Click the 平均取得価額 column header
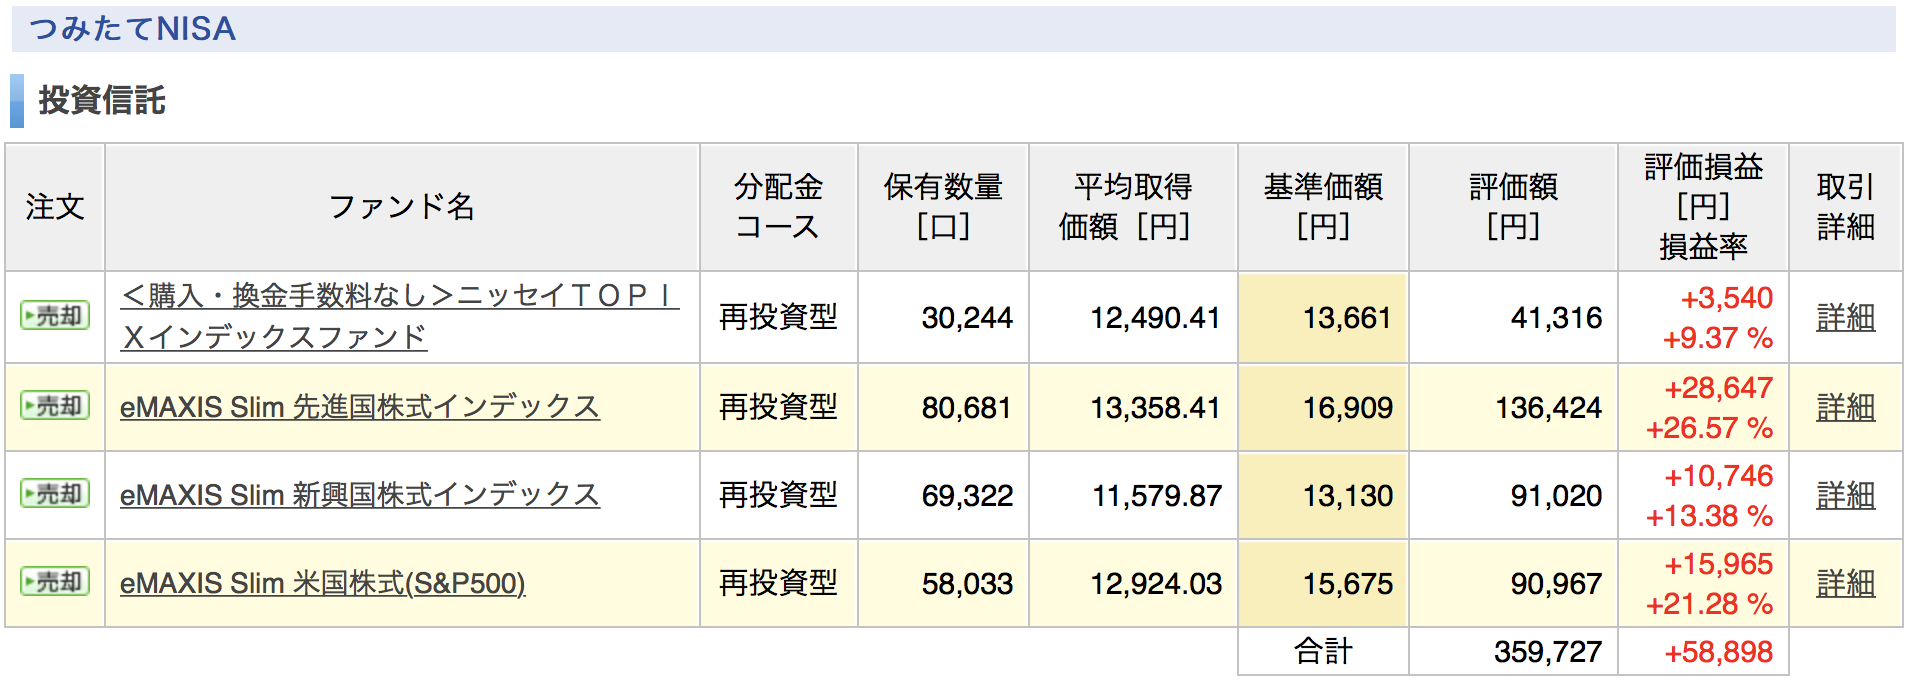This screenshot has height=680, width=1906. [1133, 207]
